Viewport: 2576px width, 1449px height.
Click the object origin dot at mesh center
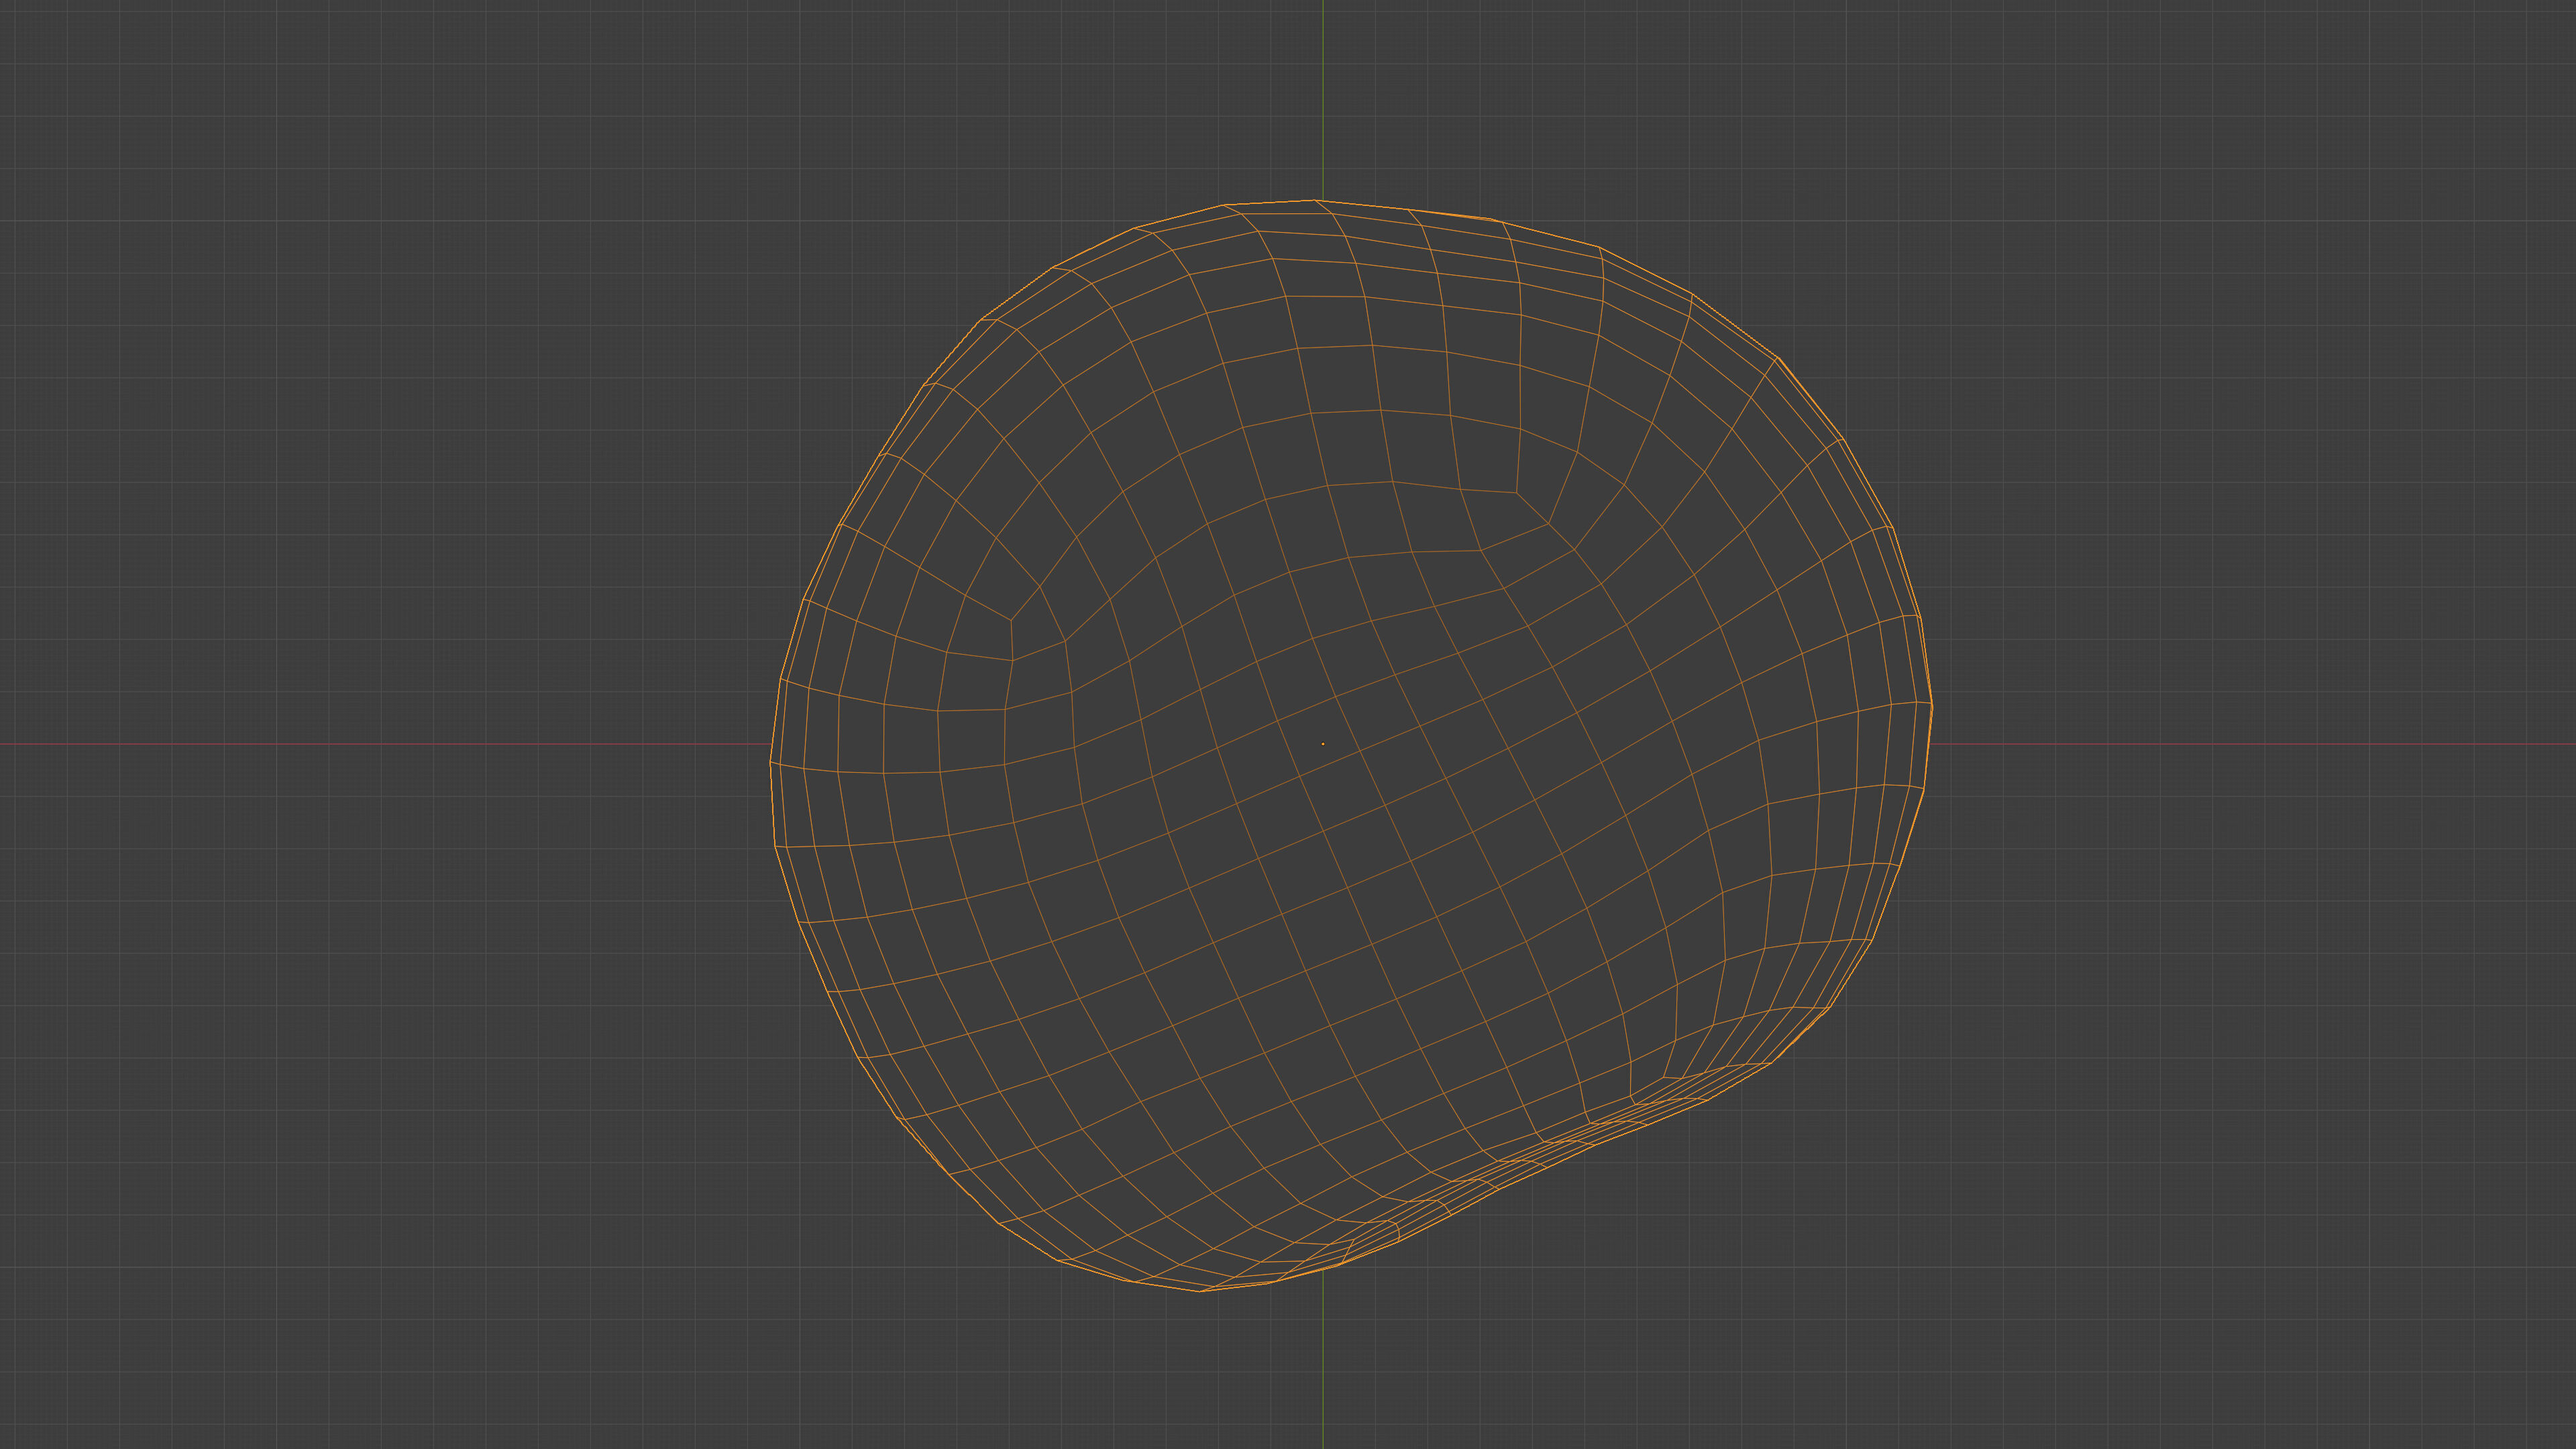(1323, 744)
